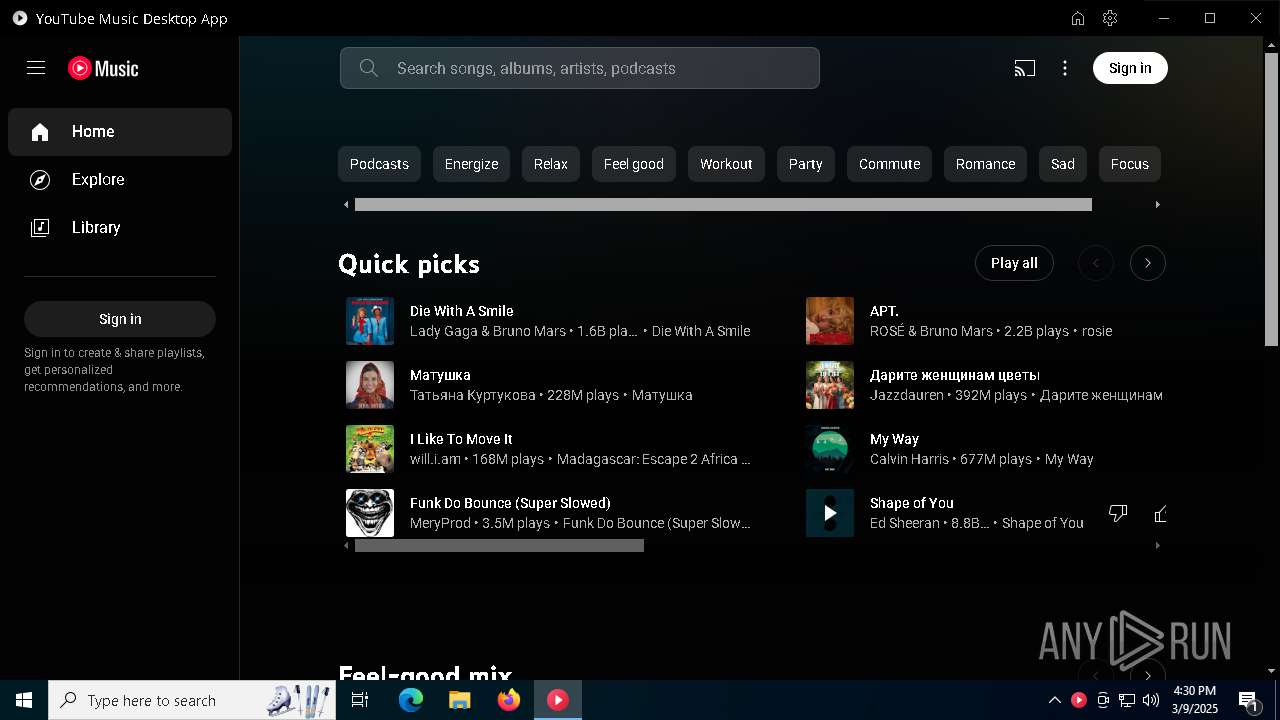Dislike the Shape of You track
The width and height of the screenshot is (1280, 720).
tap(1118, 513)
